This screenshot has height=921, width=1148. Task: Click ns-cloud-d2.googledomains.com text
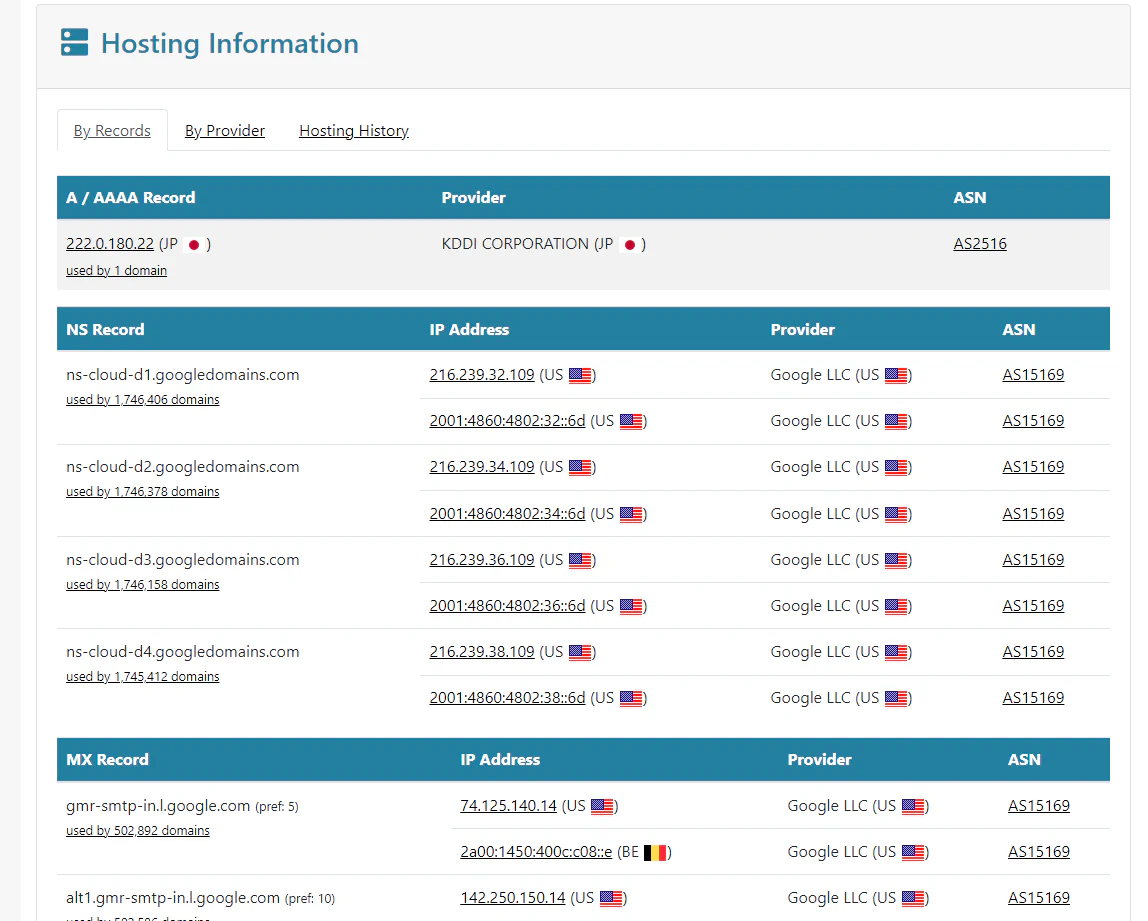tap(182, 467)
